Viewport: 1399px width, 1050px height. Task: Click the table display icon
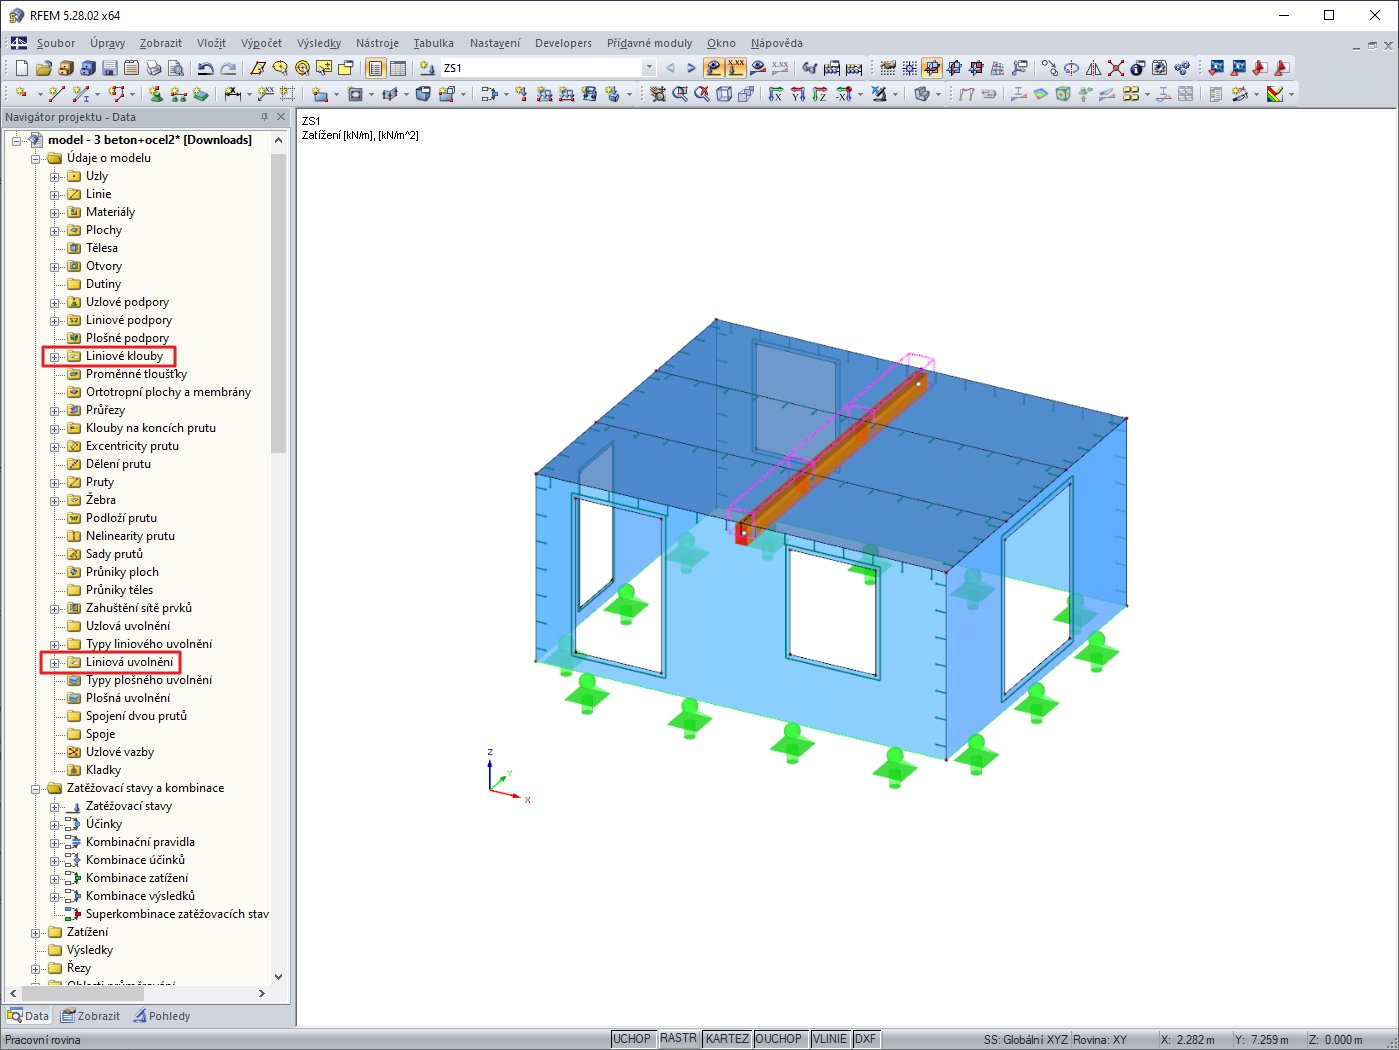pyautogui.click(x=398, y=68)
